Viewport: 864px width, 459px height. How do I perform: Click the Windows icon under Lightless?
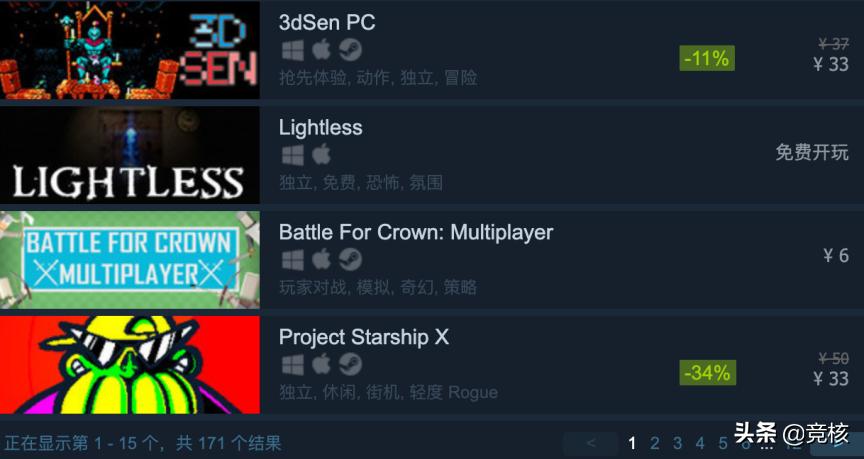click(x=293, y=155)
